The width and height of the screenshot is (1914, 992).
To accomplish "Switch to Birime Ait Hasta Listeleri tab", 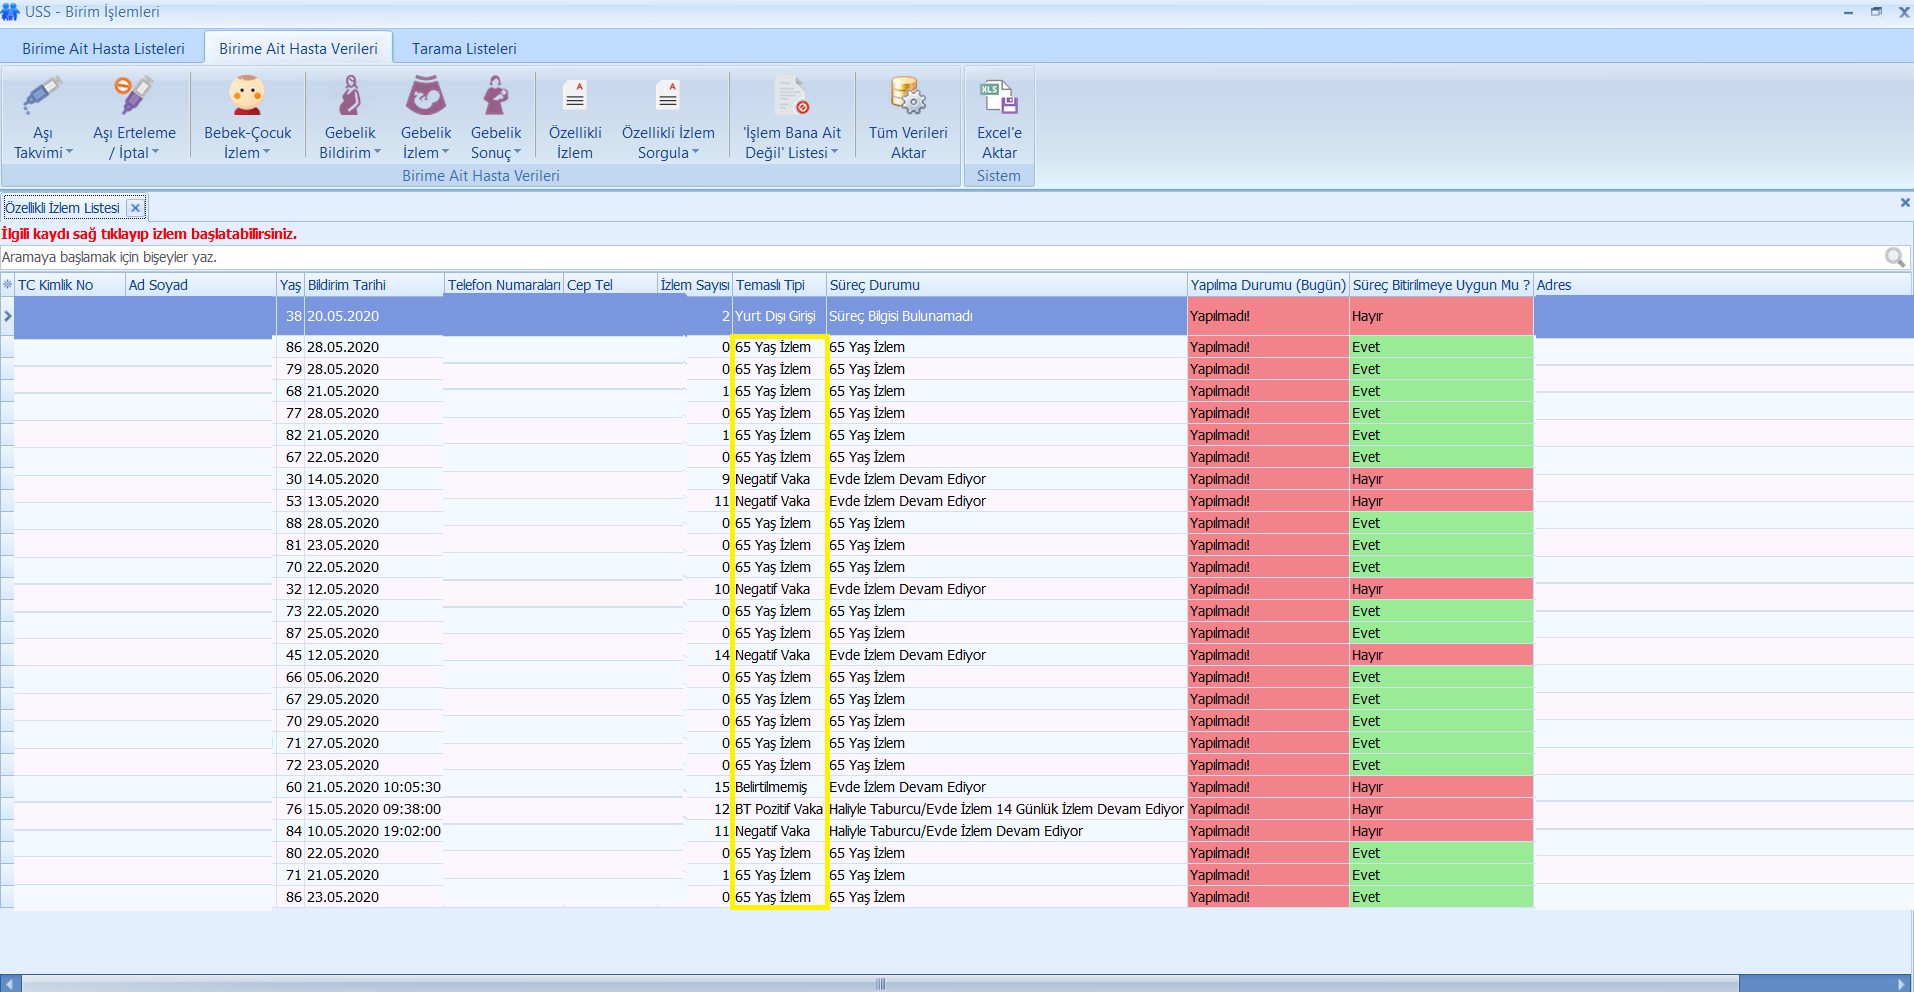I will 103,48.
